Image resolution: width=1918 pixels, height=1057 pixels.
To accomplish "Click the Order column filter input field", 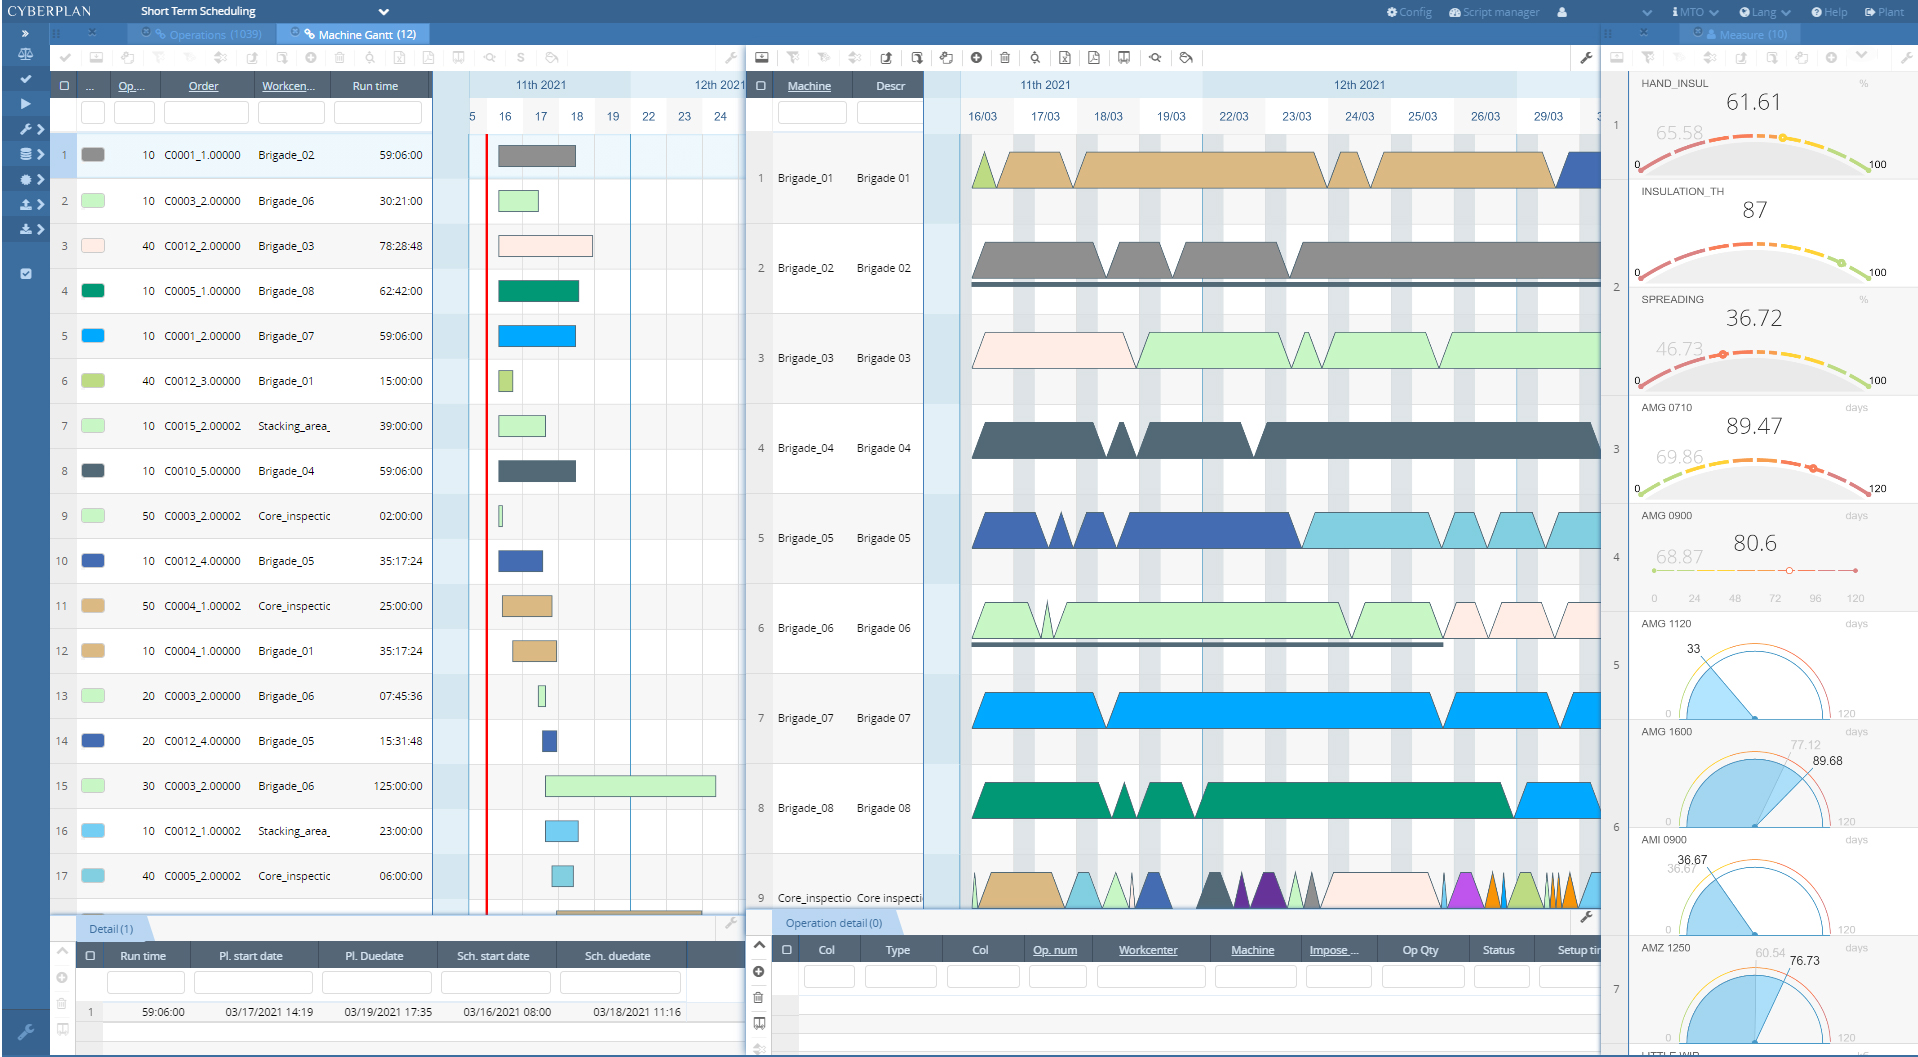I will (x=206, y=113).
